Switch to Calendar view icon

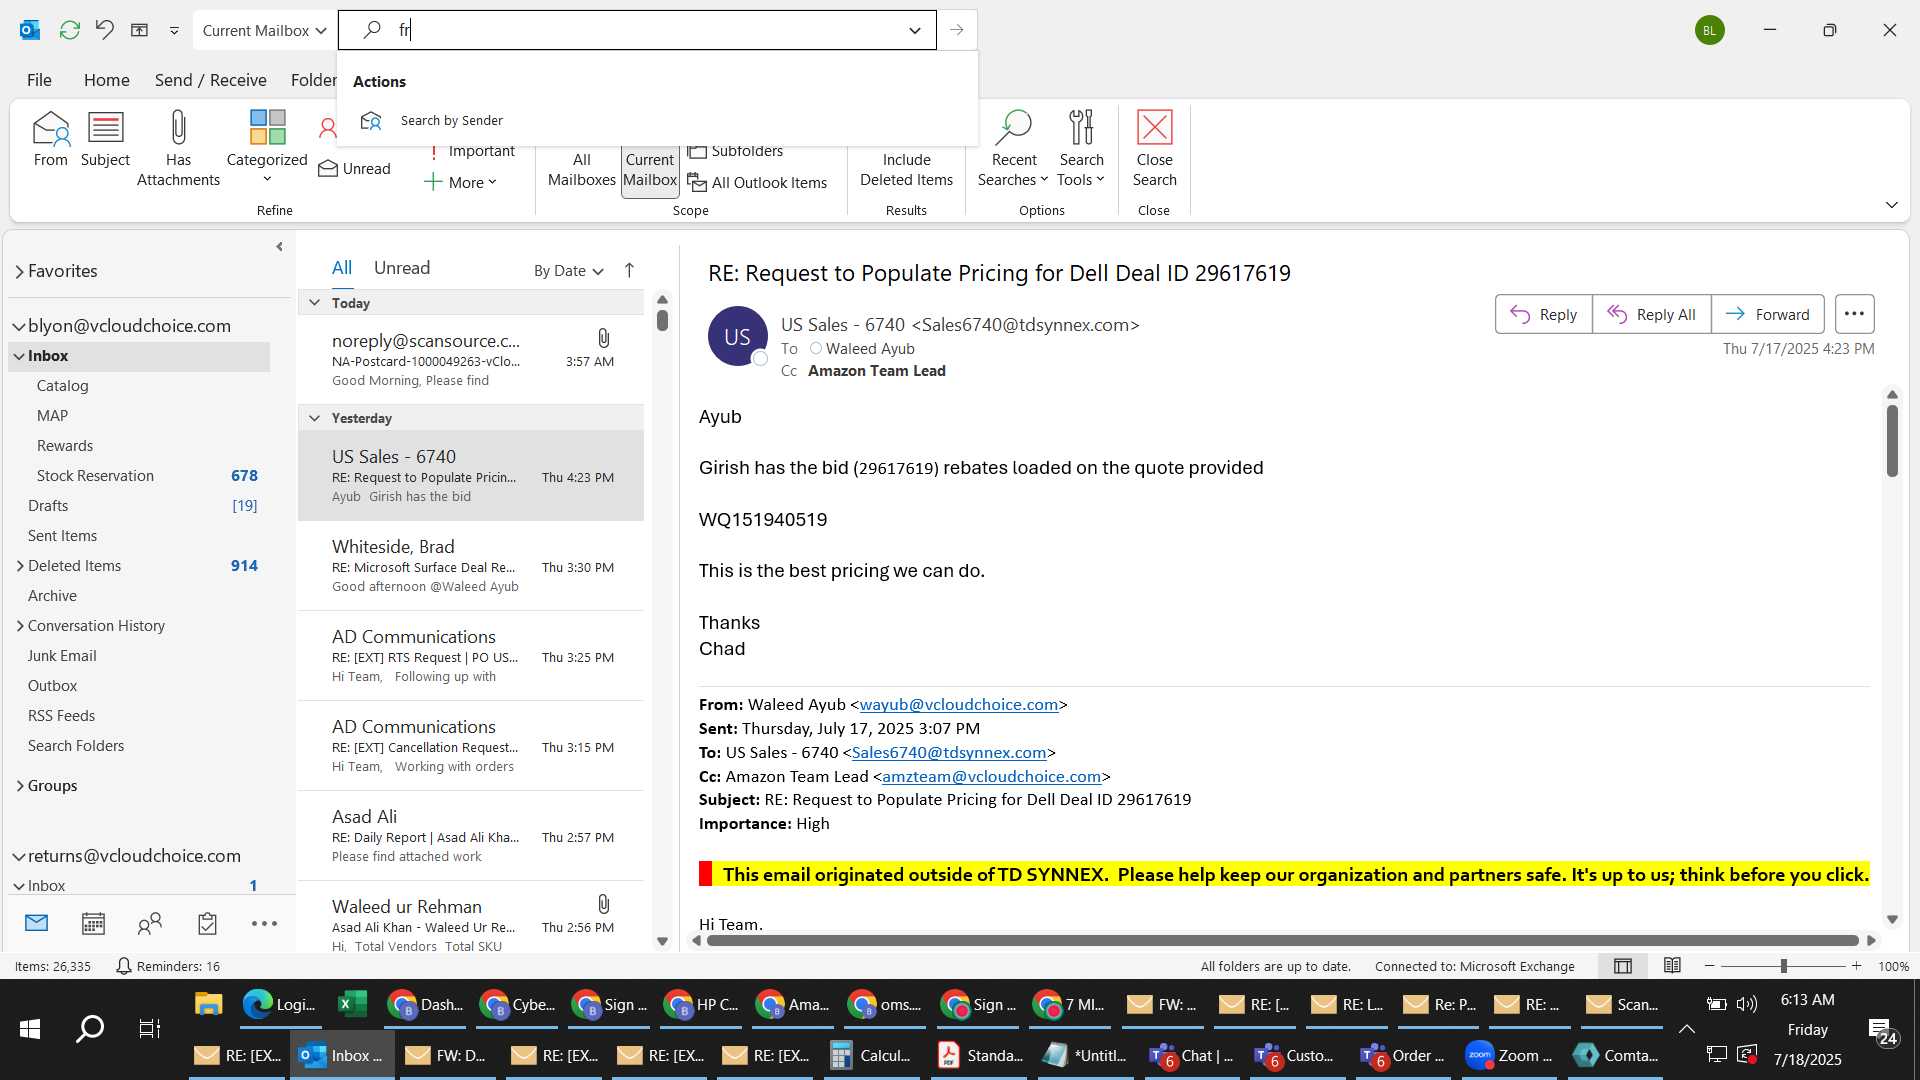[93, 923]
